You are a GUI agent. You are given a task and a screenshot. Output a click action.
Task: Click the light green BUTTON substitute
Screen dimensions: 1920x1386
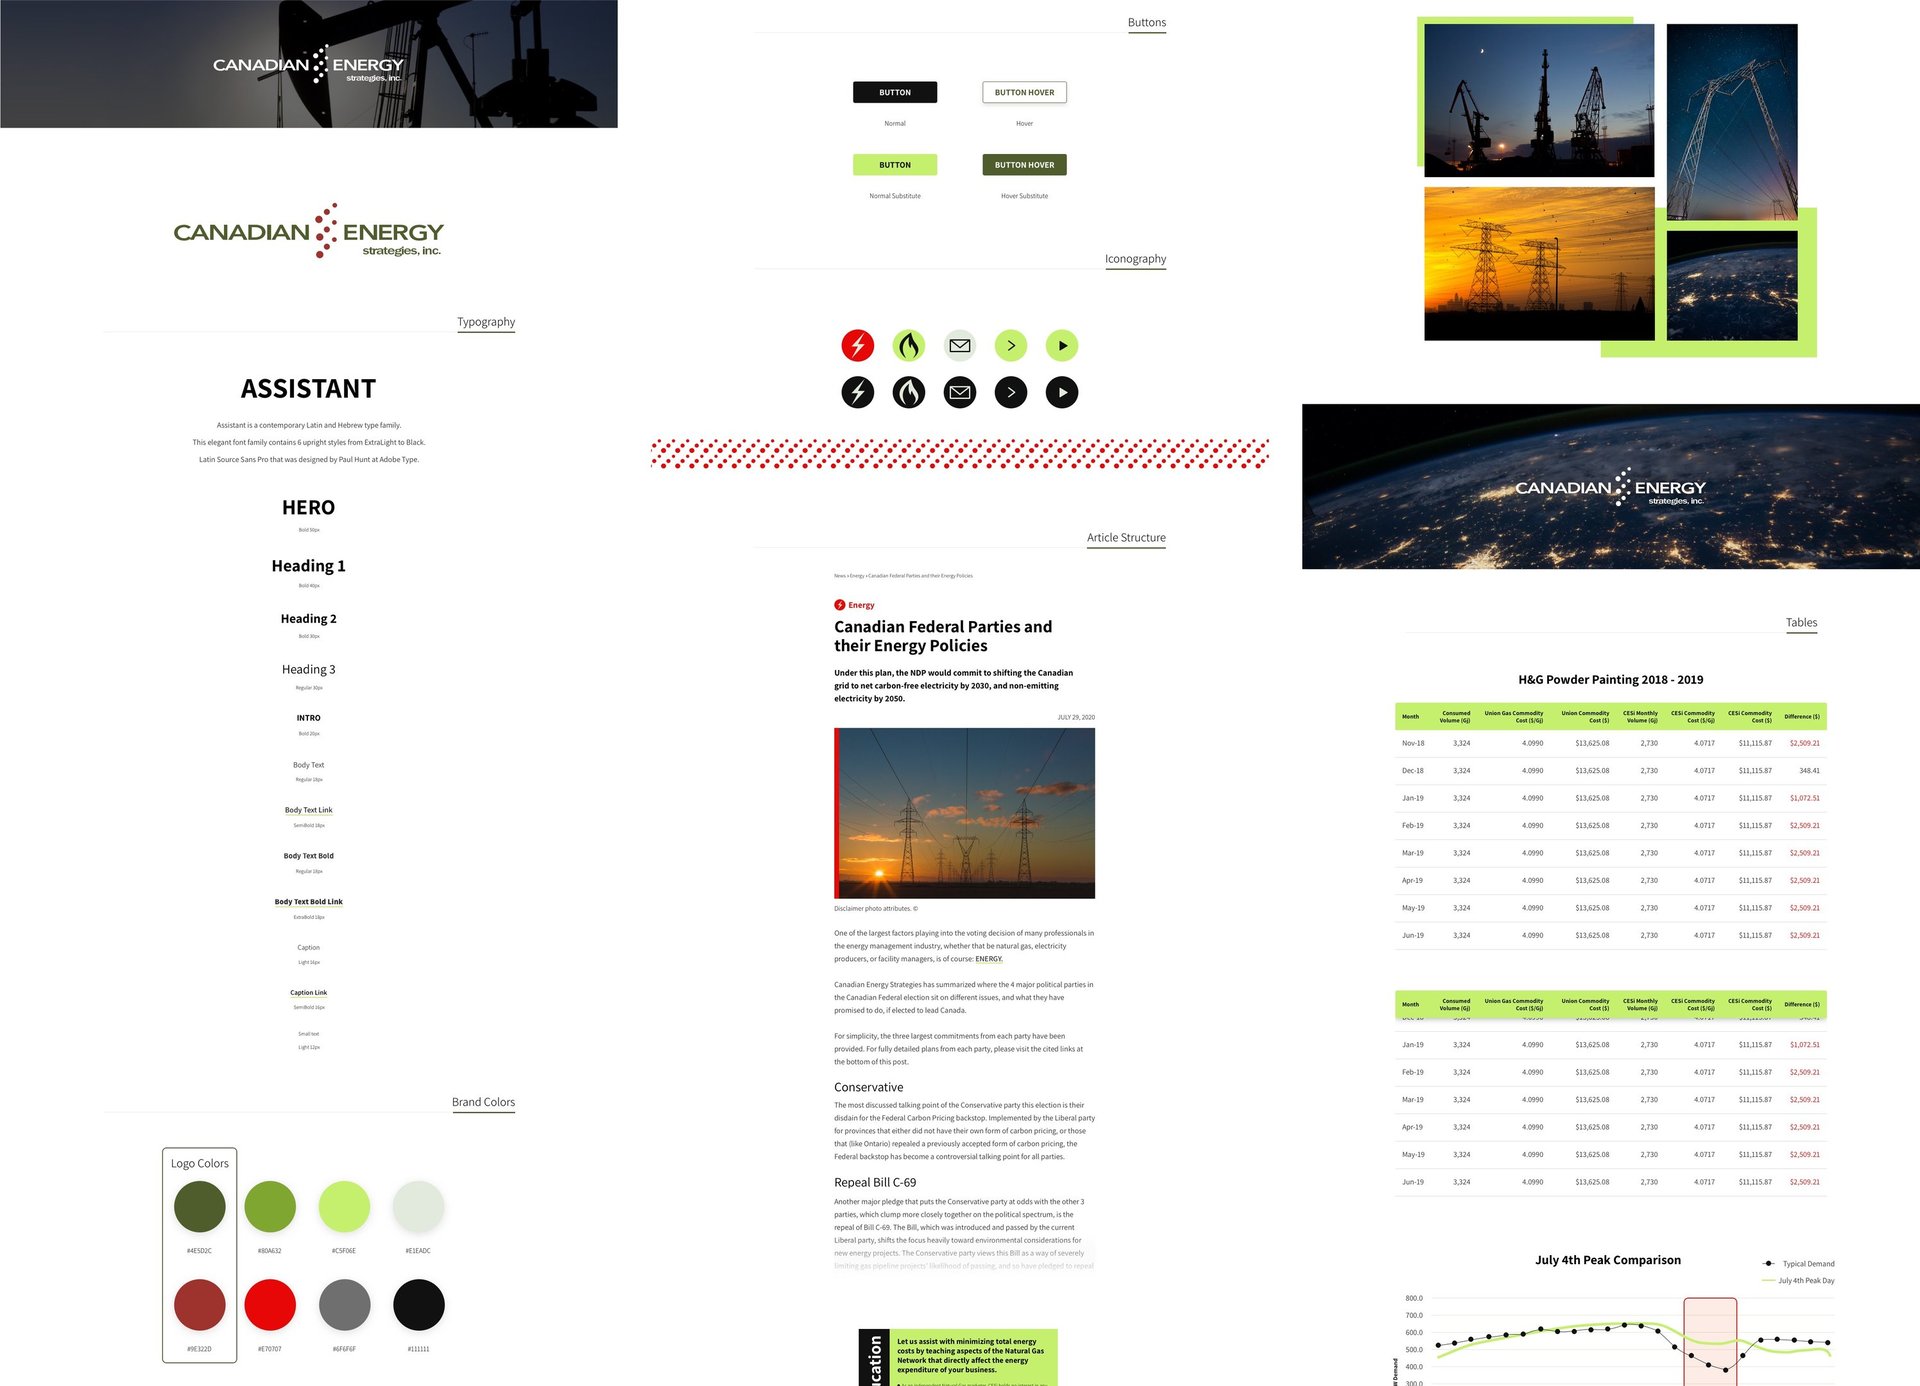894,165
